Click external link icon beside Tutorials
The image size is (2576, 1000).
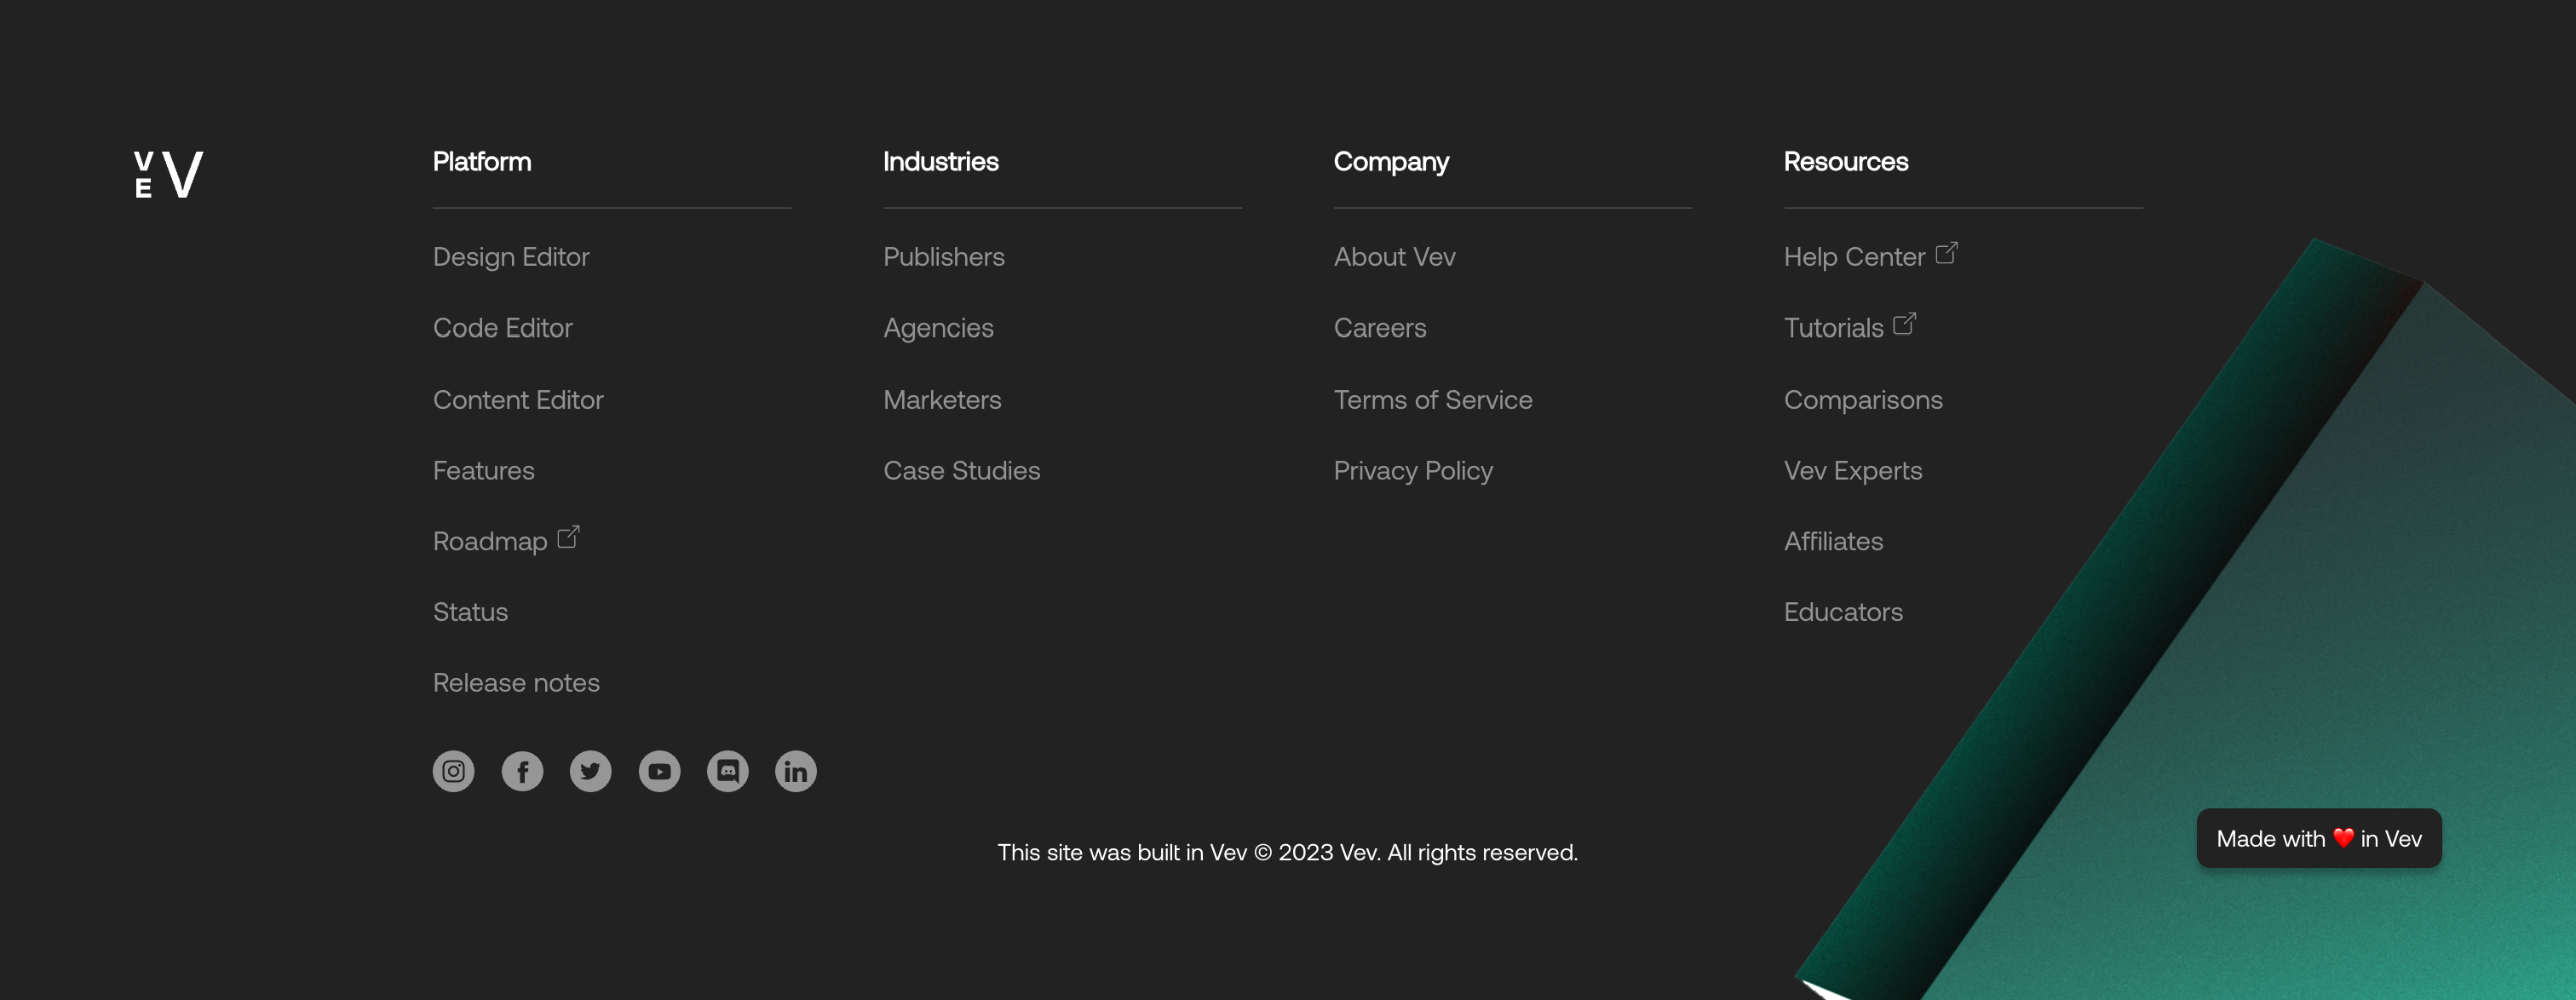[x=1904, y=324]
